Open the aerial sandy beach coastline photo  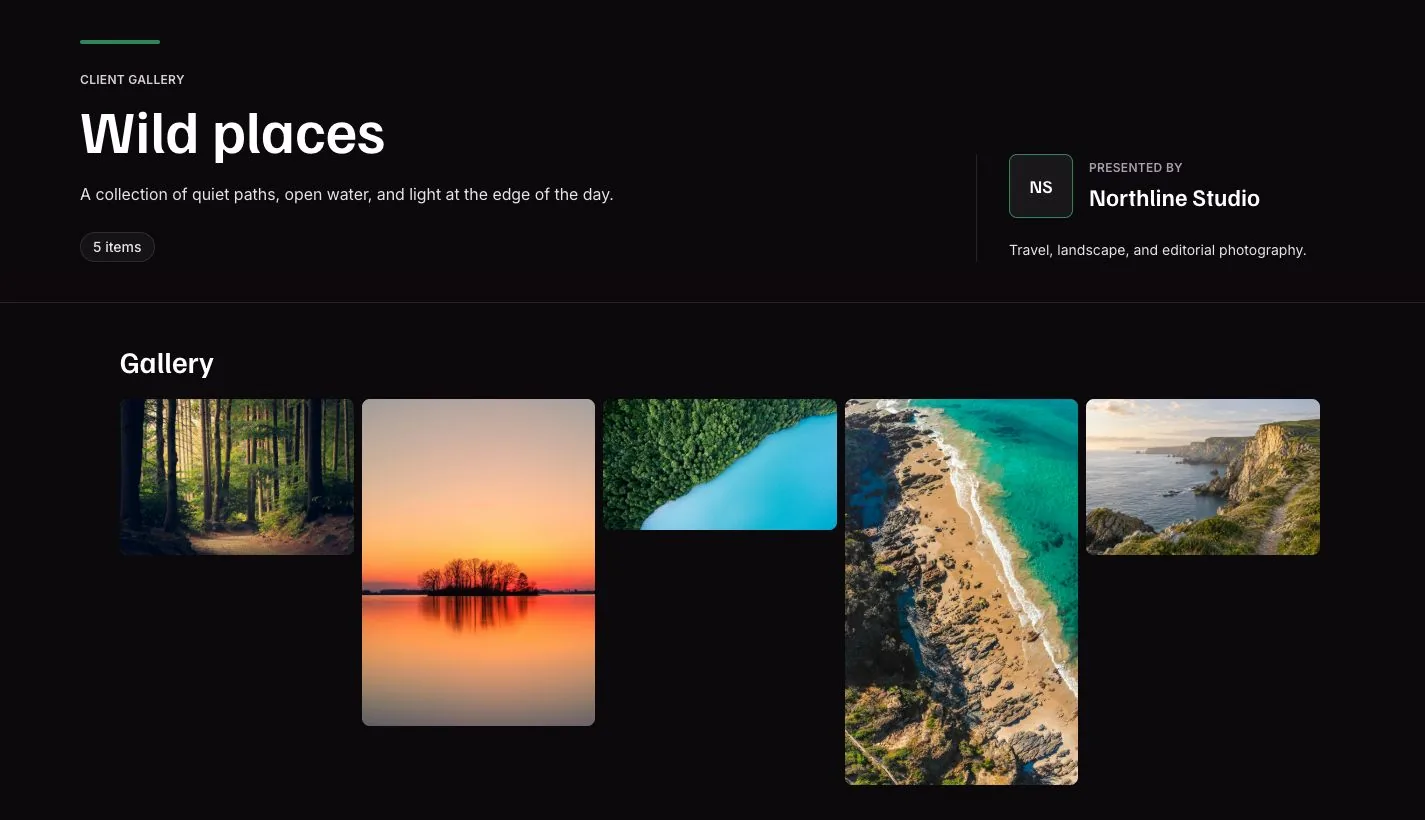[961, 592]
